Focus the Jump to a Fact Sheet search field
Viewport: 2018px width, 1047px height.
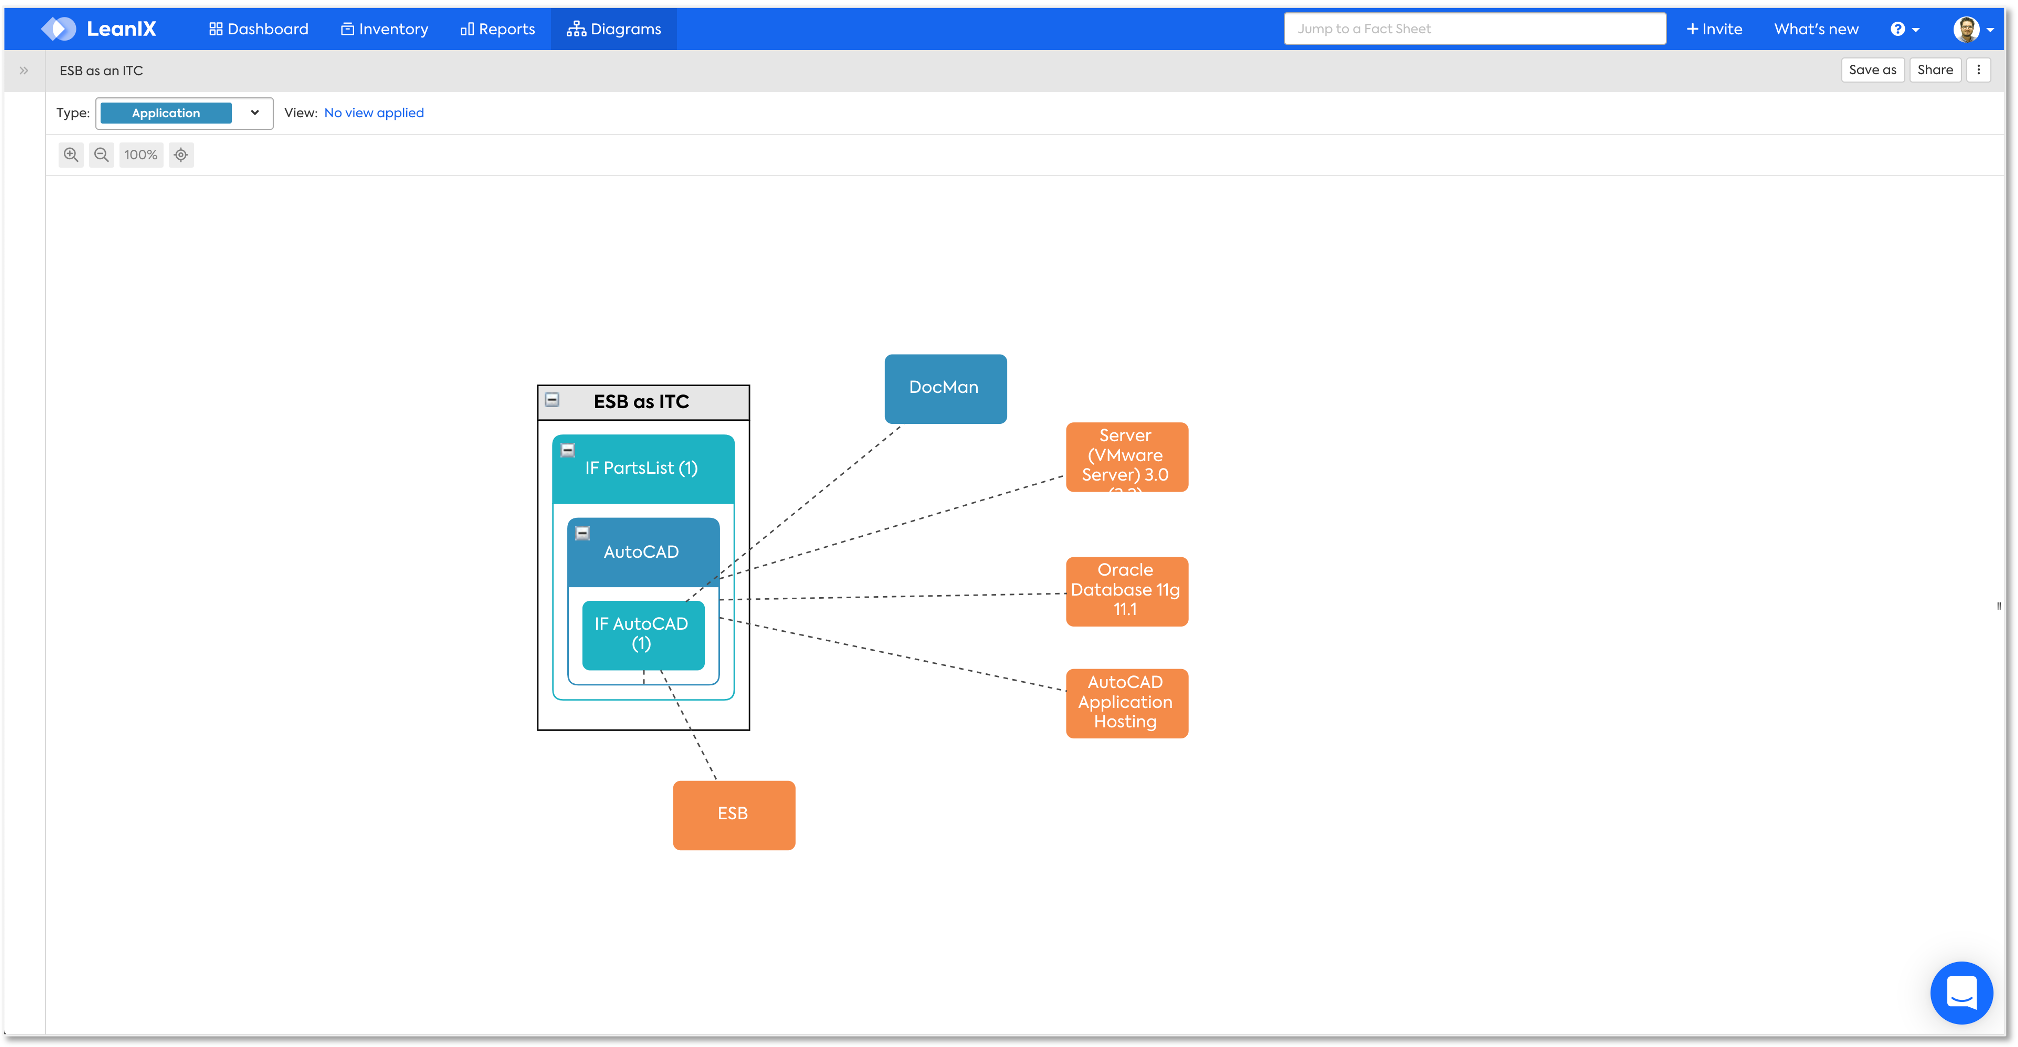[1475, 29]
